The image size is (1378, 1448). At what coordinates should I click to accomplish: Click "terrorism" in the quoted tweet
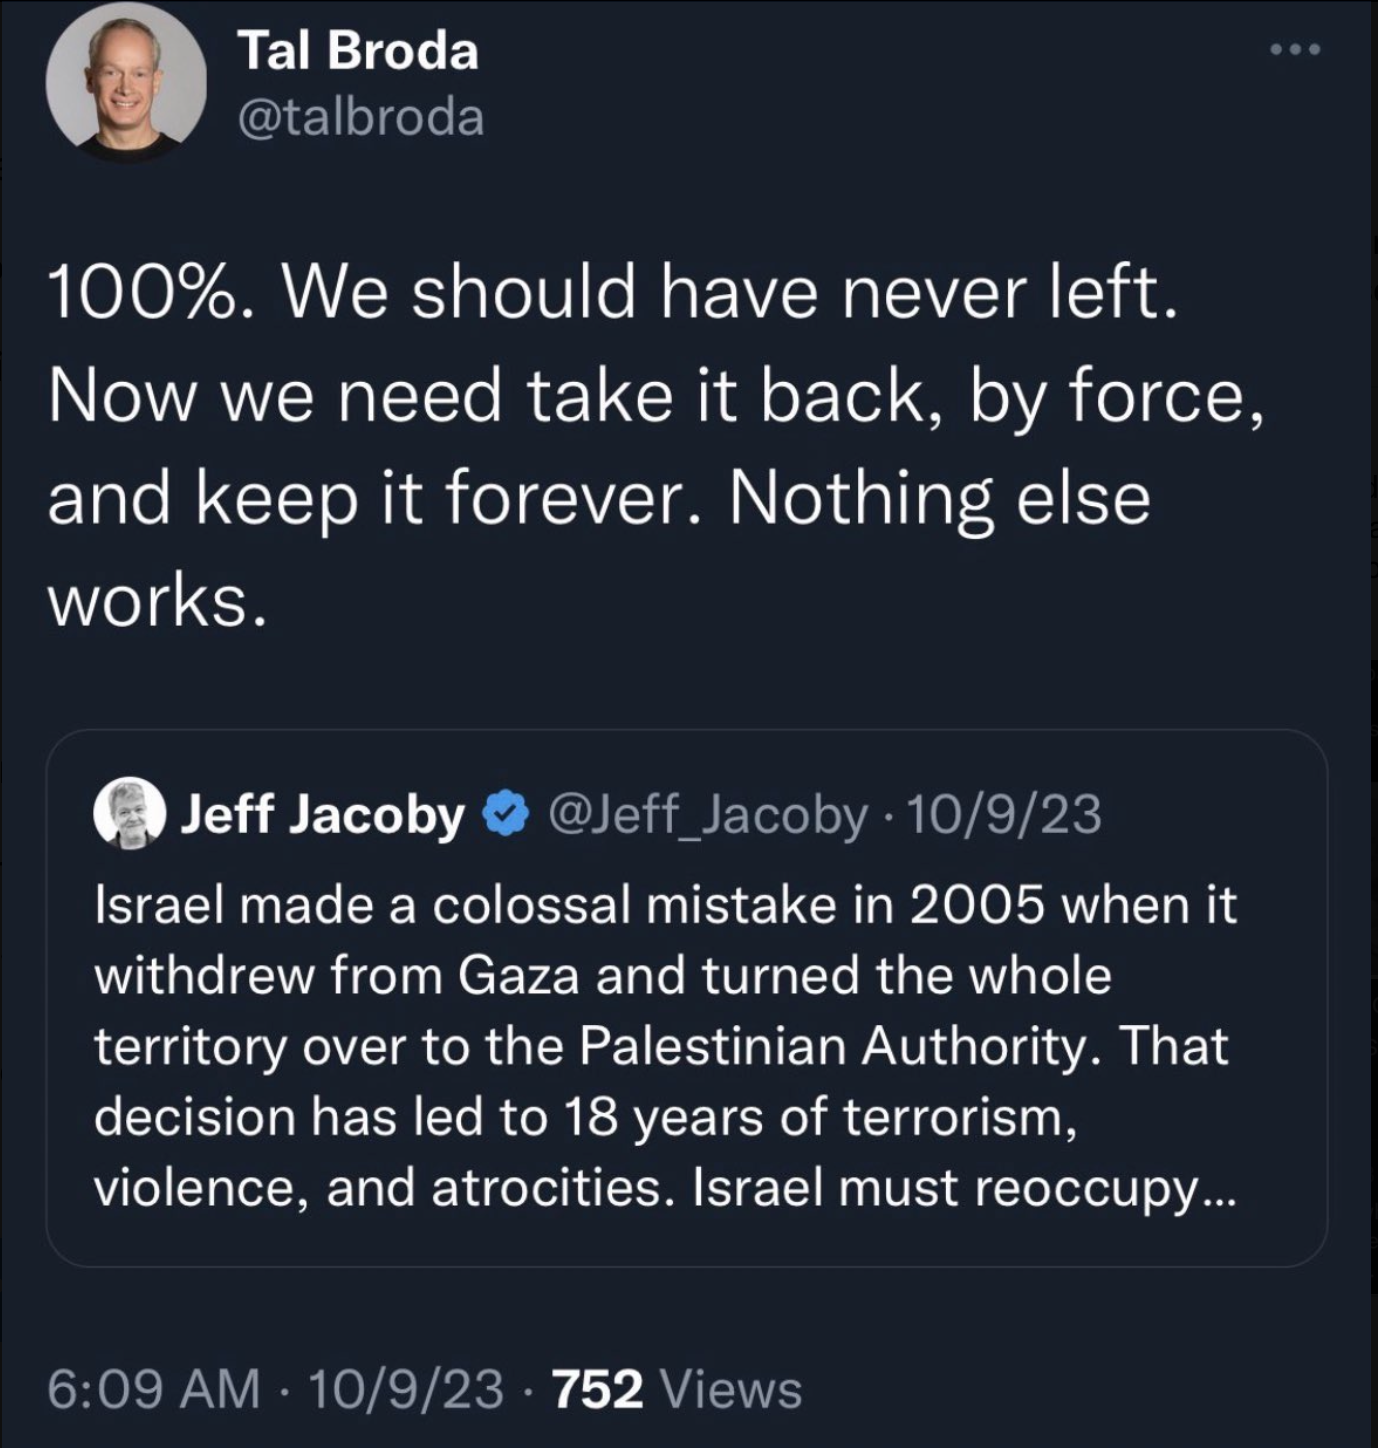pos(959,1117)
